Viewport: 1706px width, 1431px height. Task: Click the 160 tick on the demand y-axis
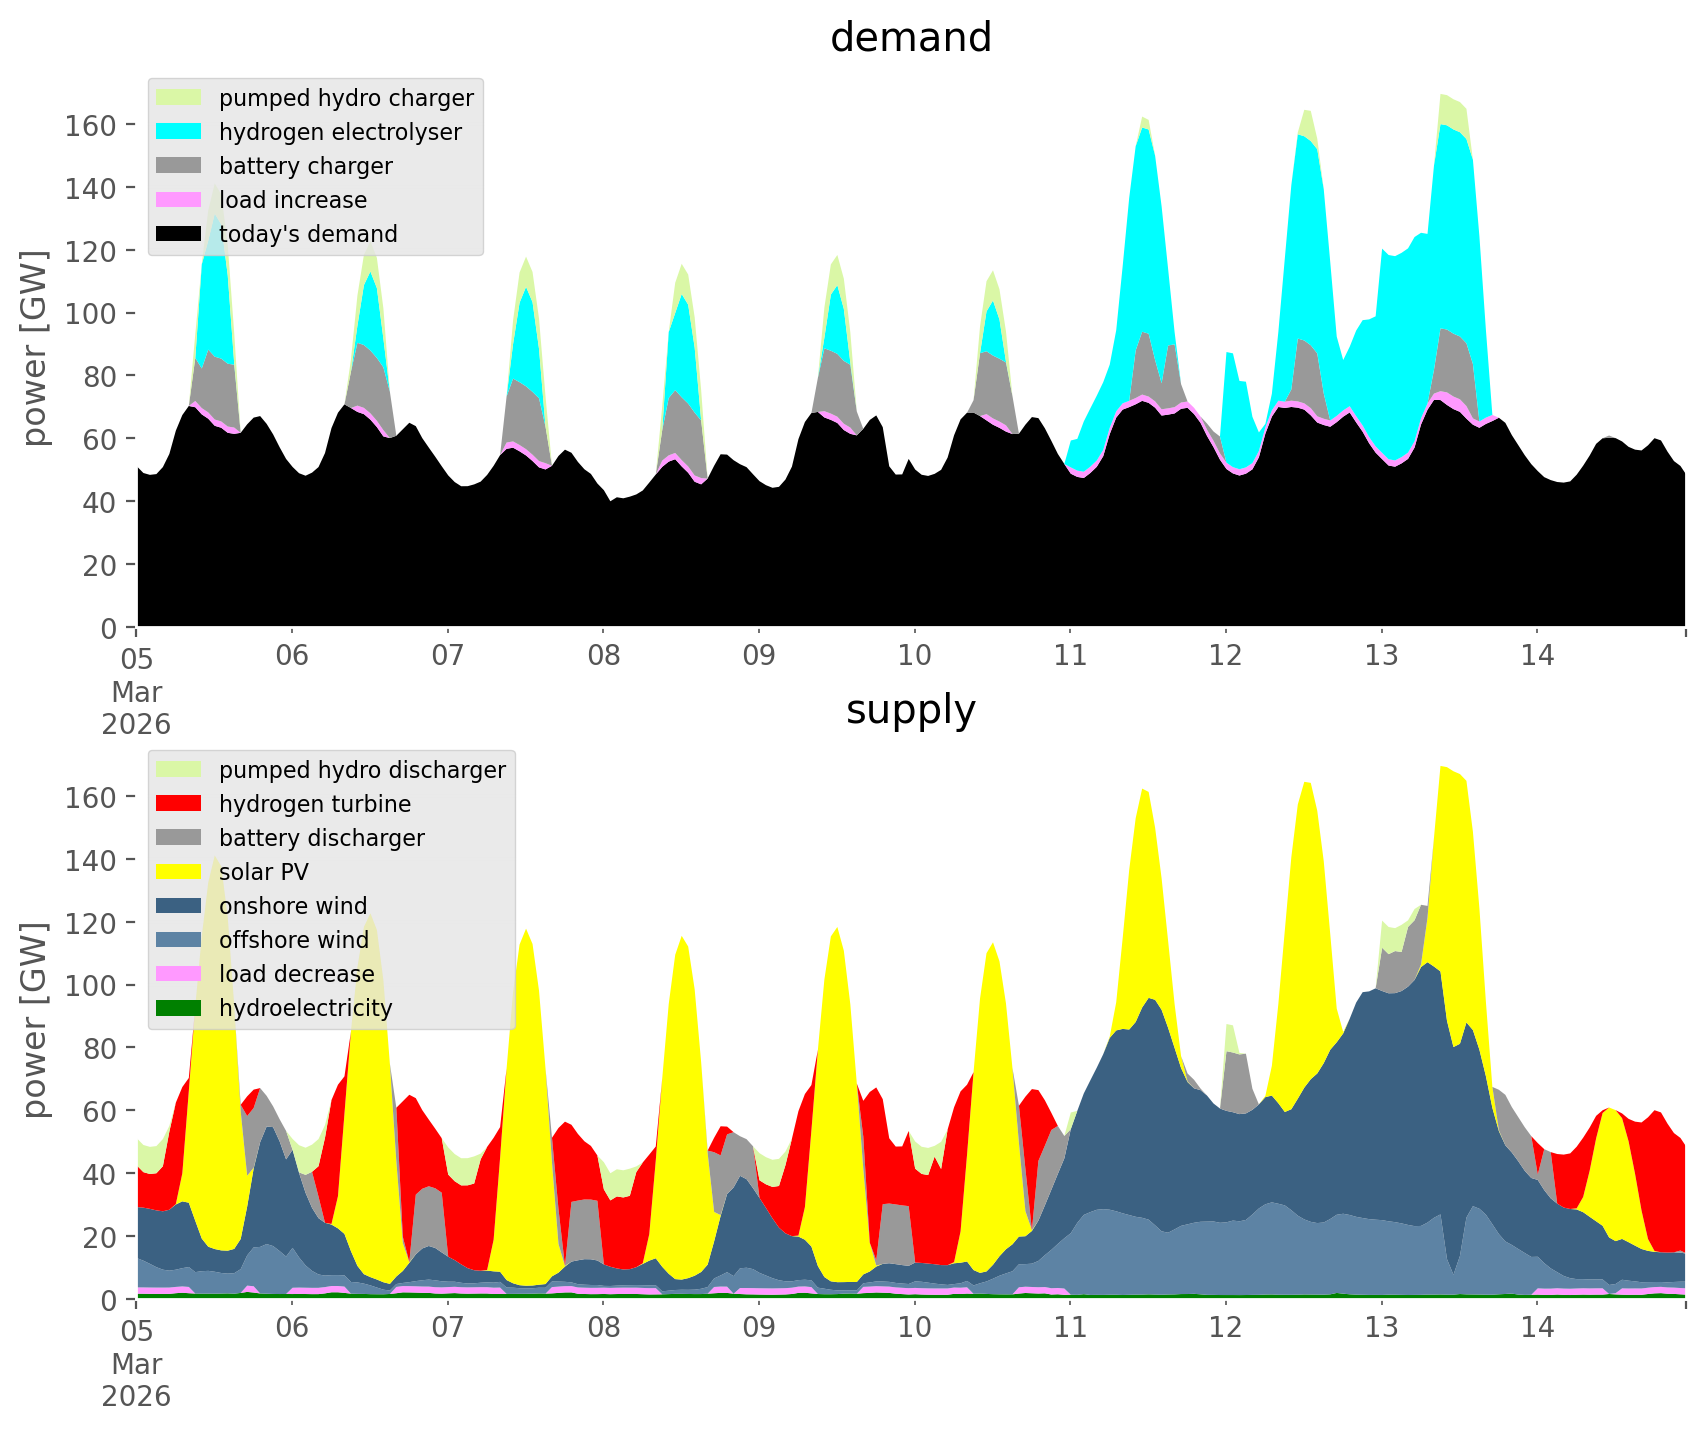click(90, 125)
